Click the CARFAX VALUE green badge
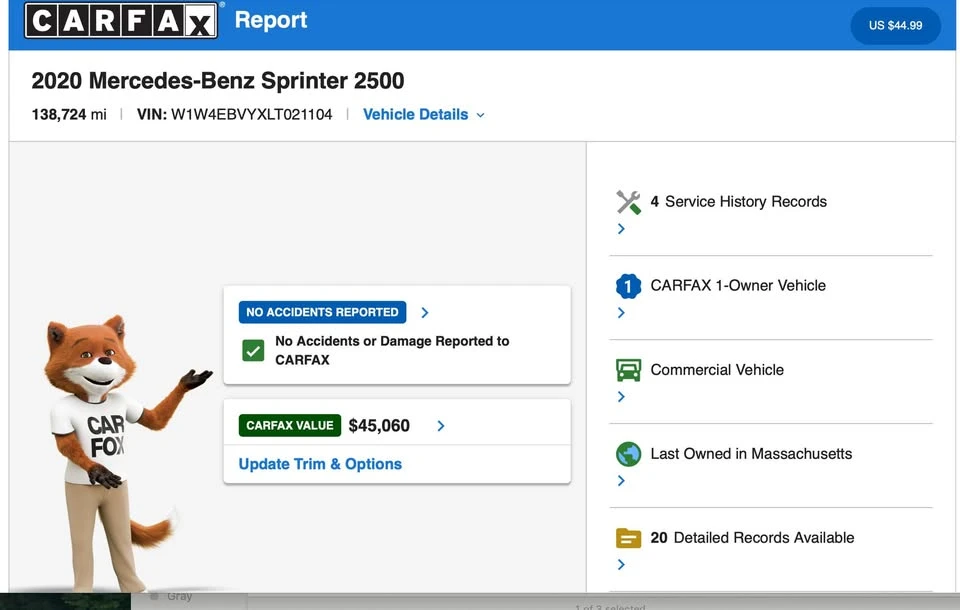Screen dimensions: 960x610 [290, 426]
